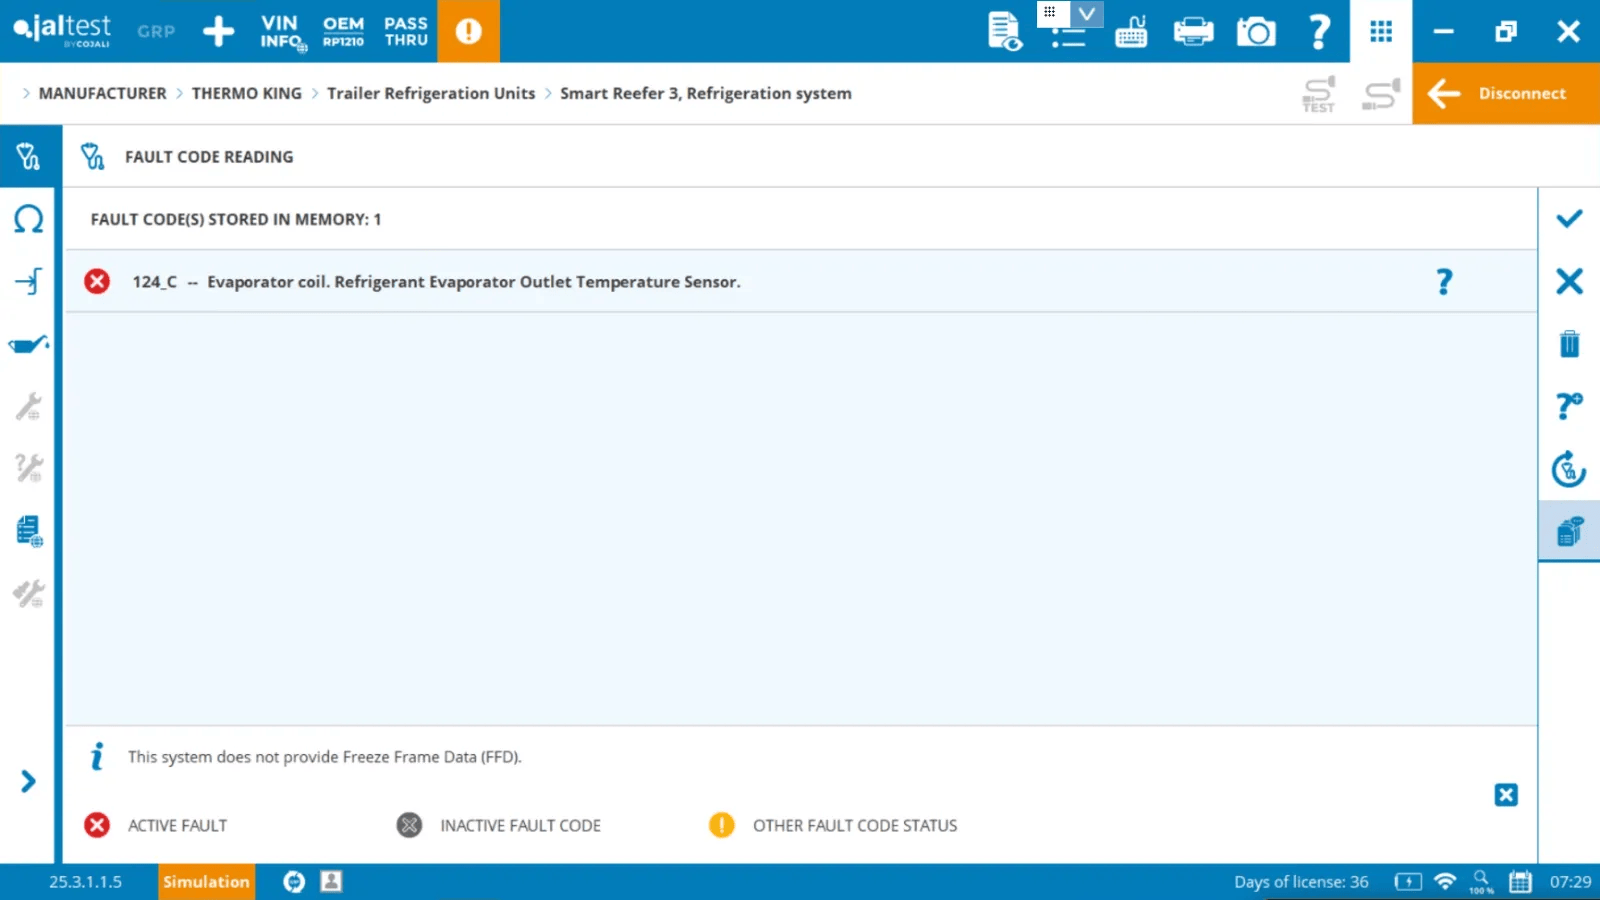
Task: Click the INACTIVE FAULT CODE legend label
Action: pyautogui.click(x=520, y=825)
